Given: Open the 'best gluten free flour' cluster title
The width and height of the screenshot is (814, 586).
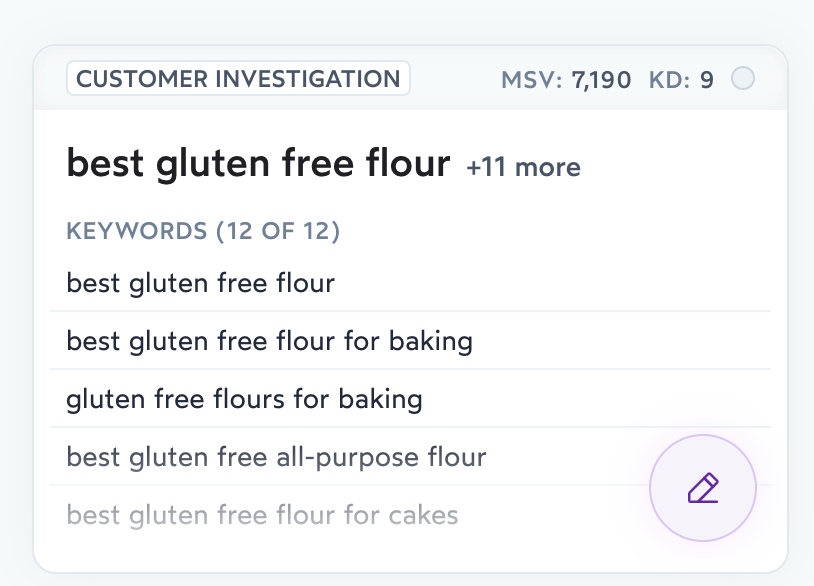Looking at the screenshot, I should (x=258, y=163).
